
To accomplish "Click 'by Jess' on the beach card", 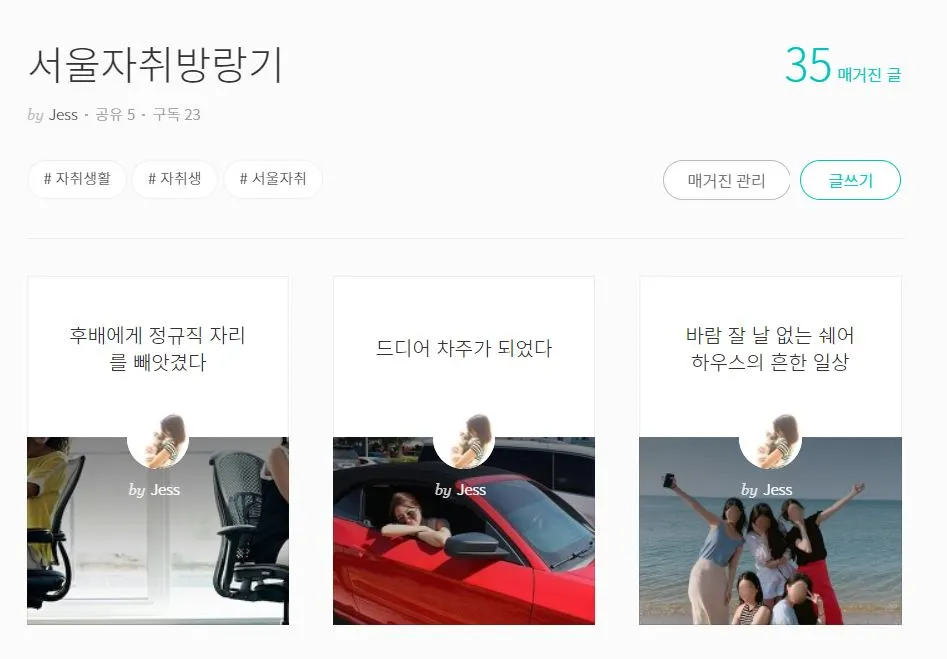I will coord(766,490).
